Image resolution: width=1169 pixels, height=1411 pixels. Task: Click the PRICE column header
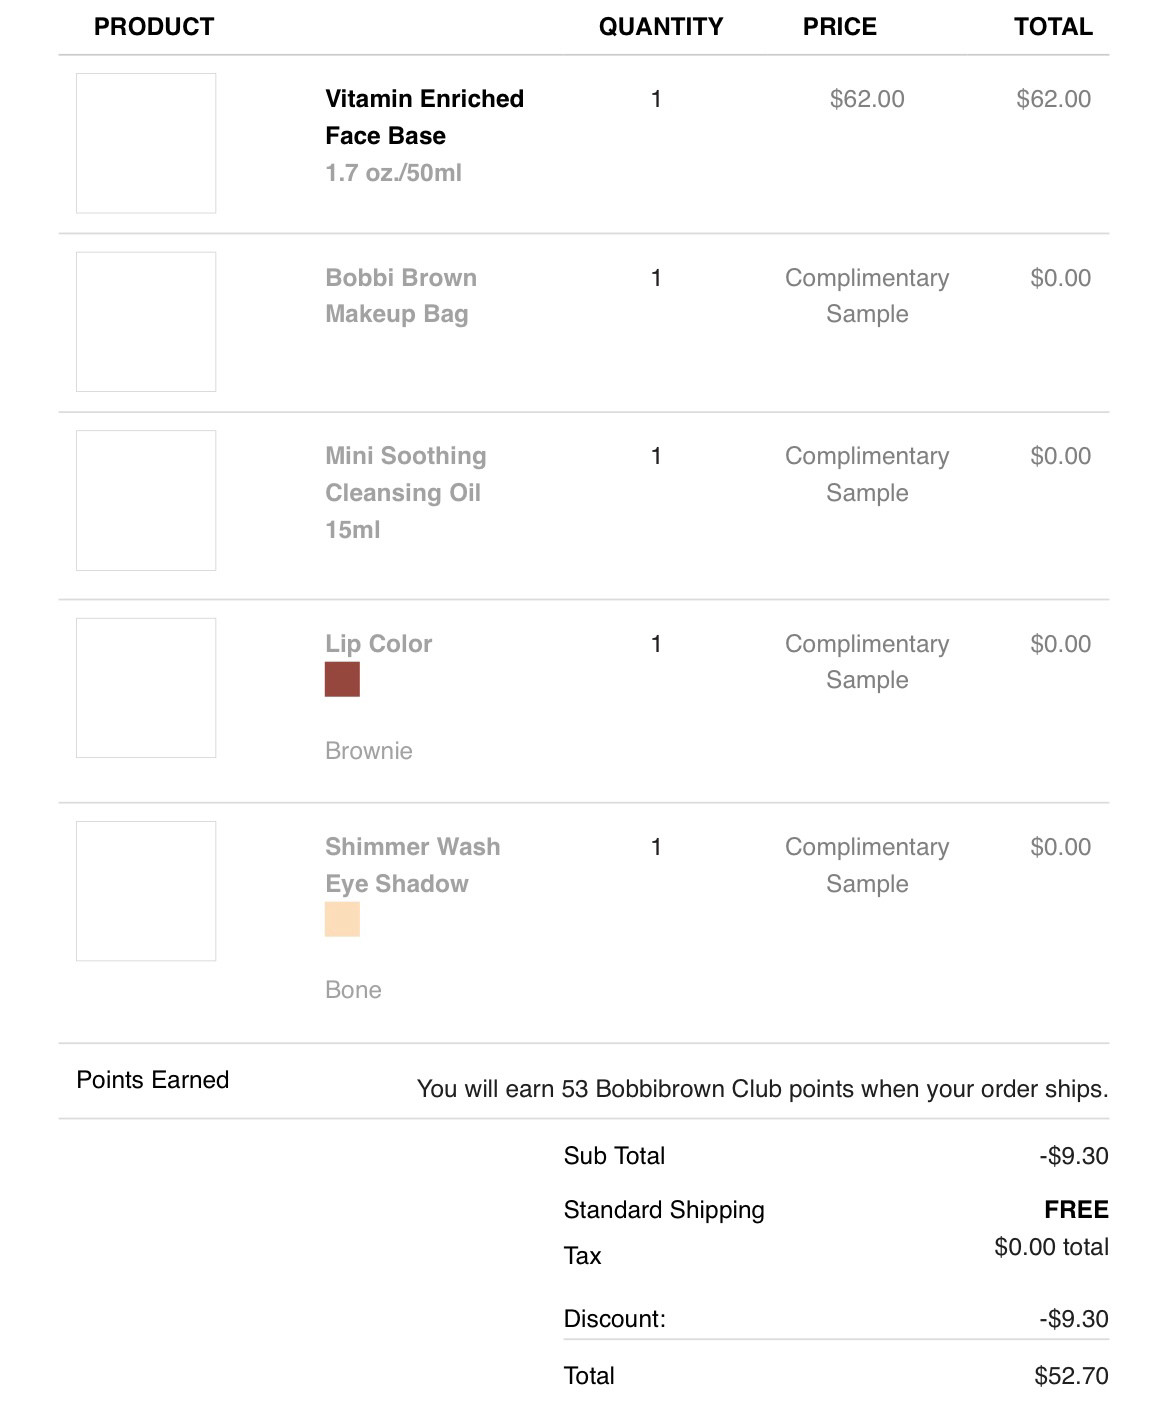(840, 27)
